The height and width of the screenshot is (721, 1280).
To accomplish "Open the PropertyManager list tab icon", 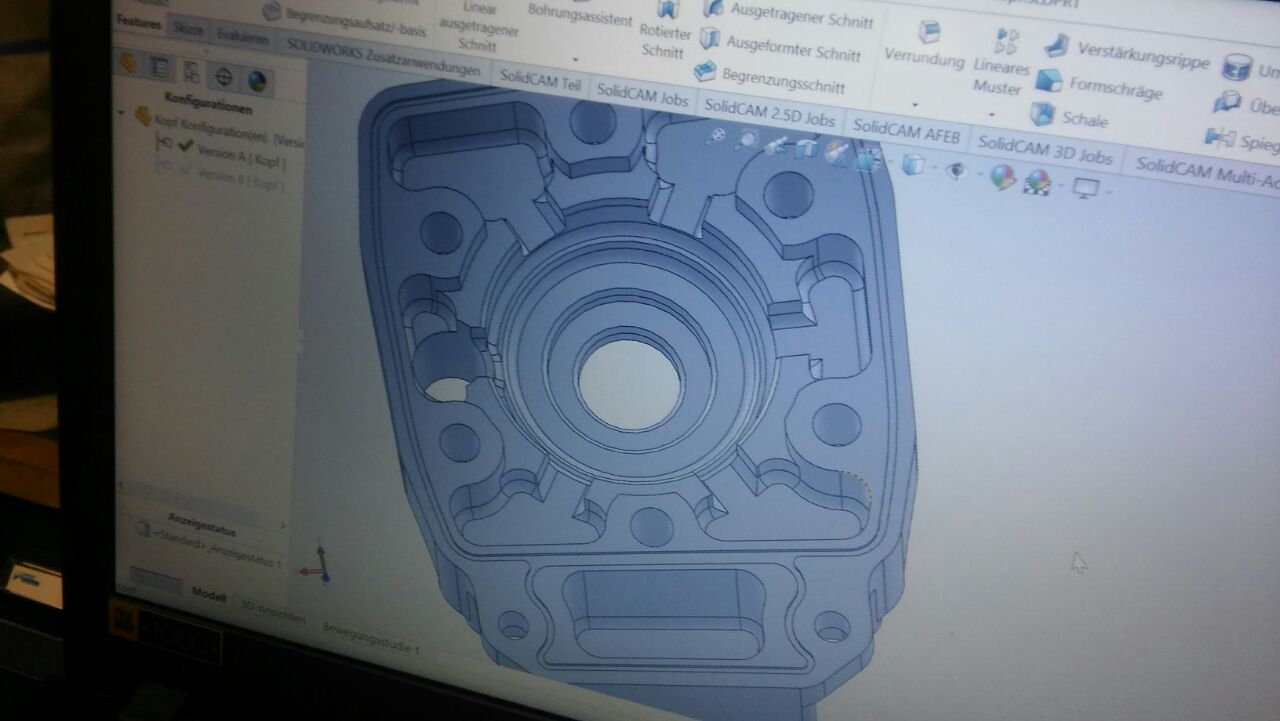I will coord(159,67).
